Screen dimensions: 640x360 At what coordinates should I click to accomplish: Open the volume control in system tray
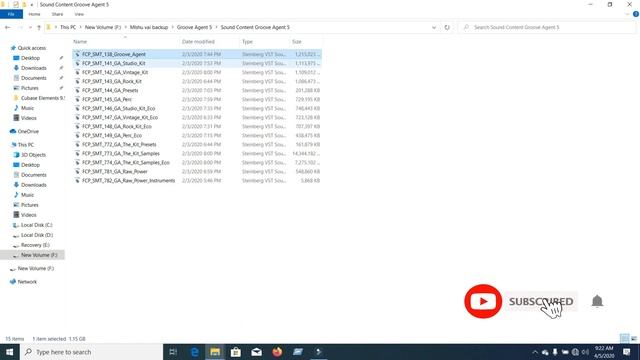tap(585, 352)
